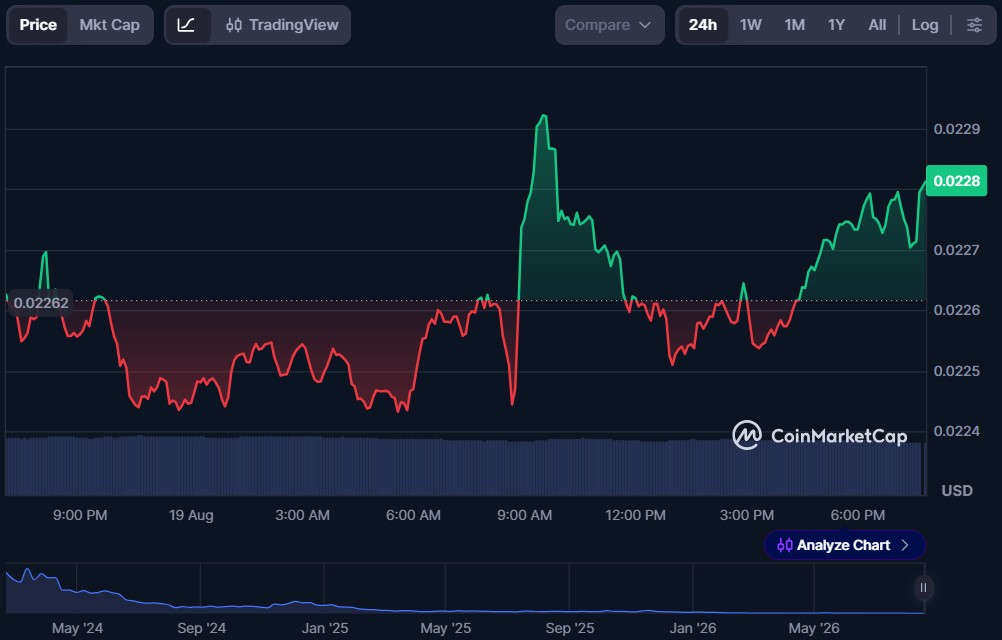Image resolution: width=1002 pixels, height=640 pixels.
Task: Click the 0.0225 axis value
Action: [956, 371]
